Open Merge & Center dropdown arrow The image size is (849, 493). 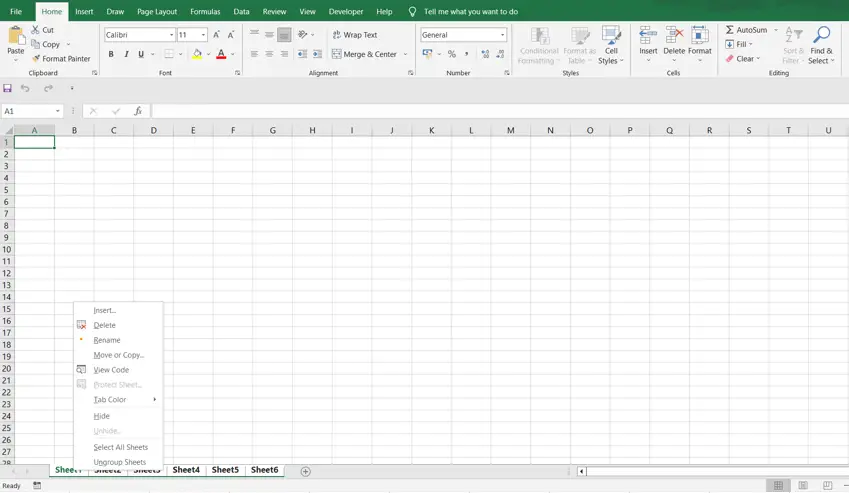(405, 54)
